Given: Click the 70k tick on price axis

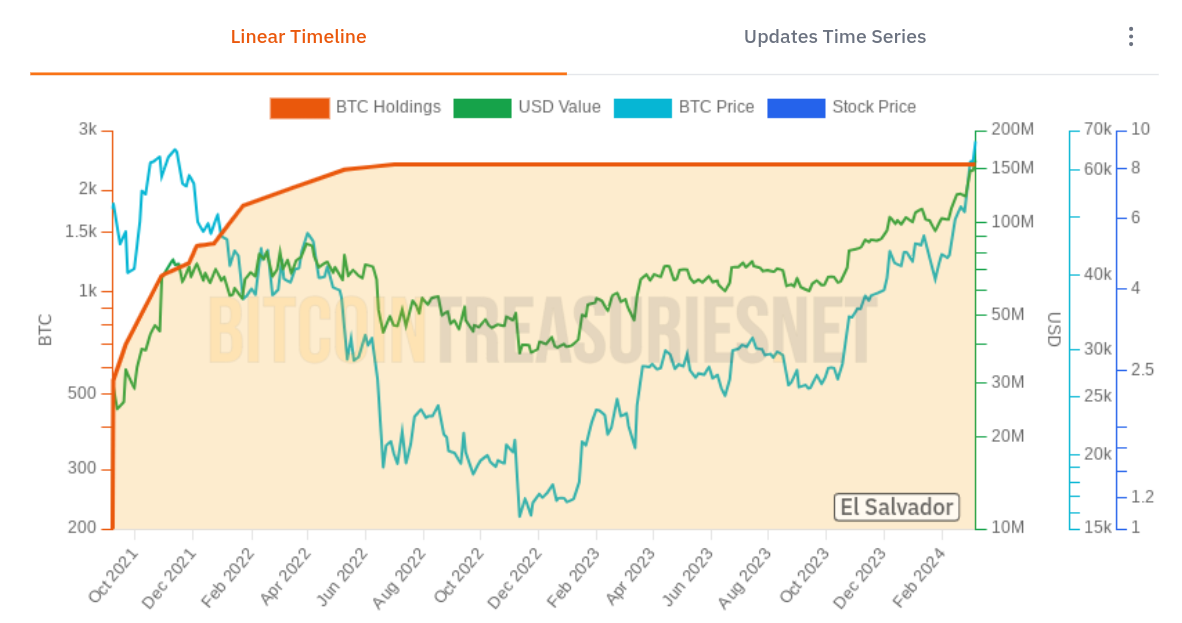Looking at the screenshot, I should (x=1097, y=130).
